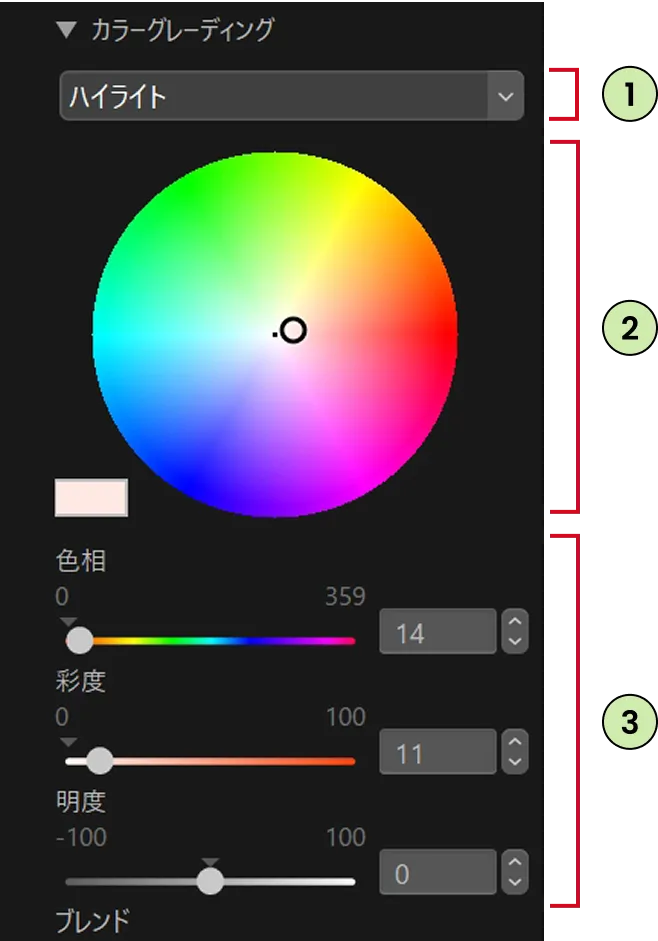This screenshot has width=658, height=941.
Task: Select the color preview swatch below the wheel
Action: pos(90,497)
